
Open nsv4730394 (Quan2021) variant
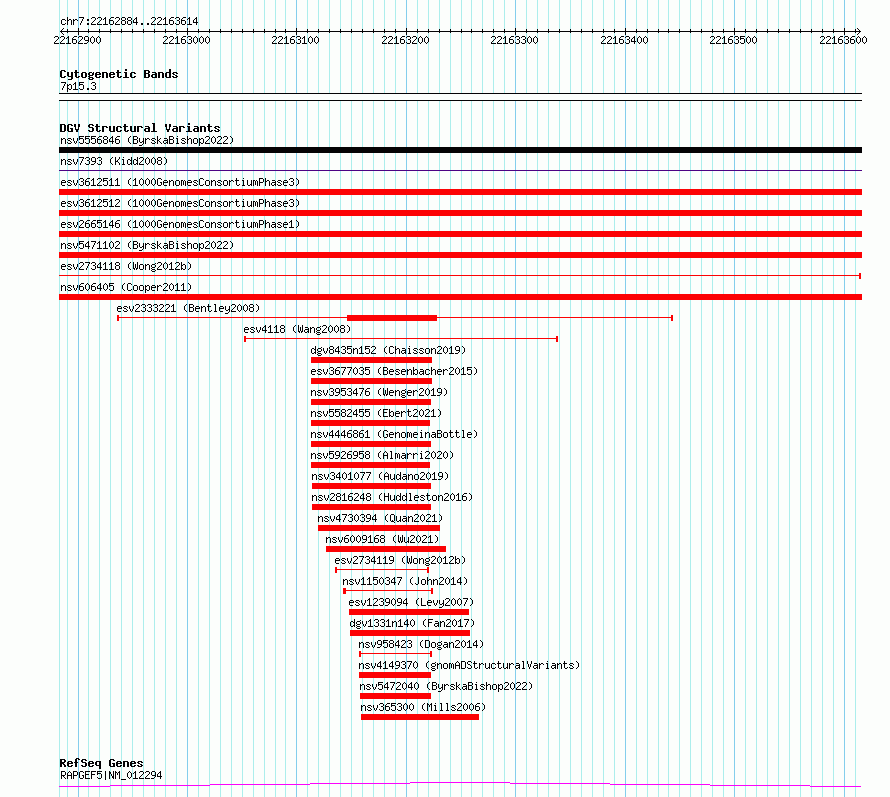[380, 518]
